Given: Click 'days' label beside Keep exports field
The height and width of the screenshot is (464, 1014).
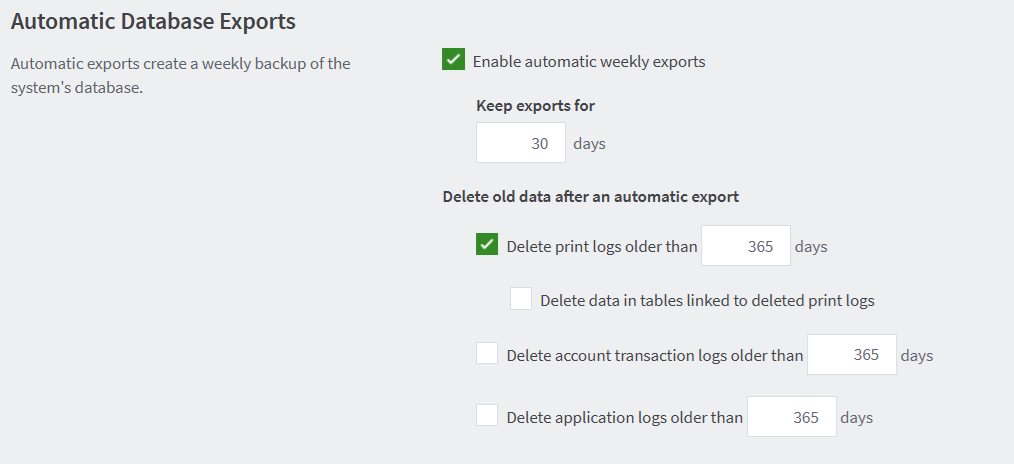Looking at the screenshot, I should [590, 143].
